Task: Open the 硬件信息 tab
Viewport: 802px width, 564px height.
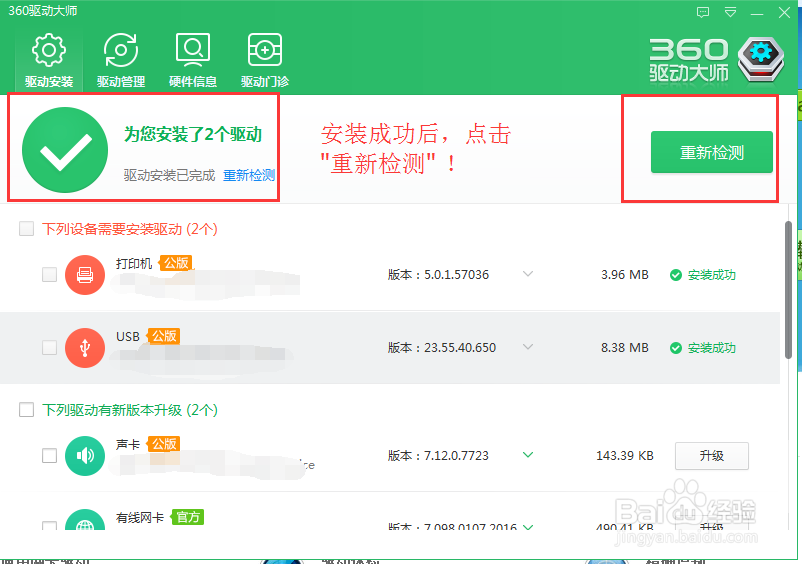Action: point(193,61)
